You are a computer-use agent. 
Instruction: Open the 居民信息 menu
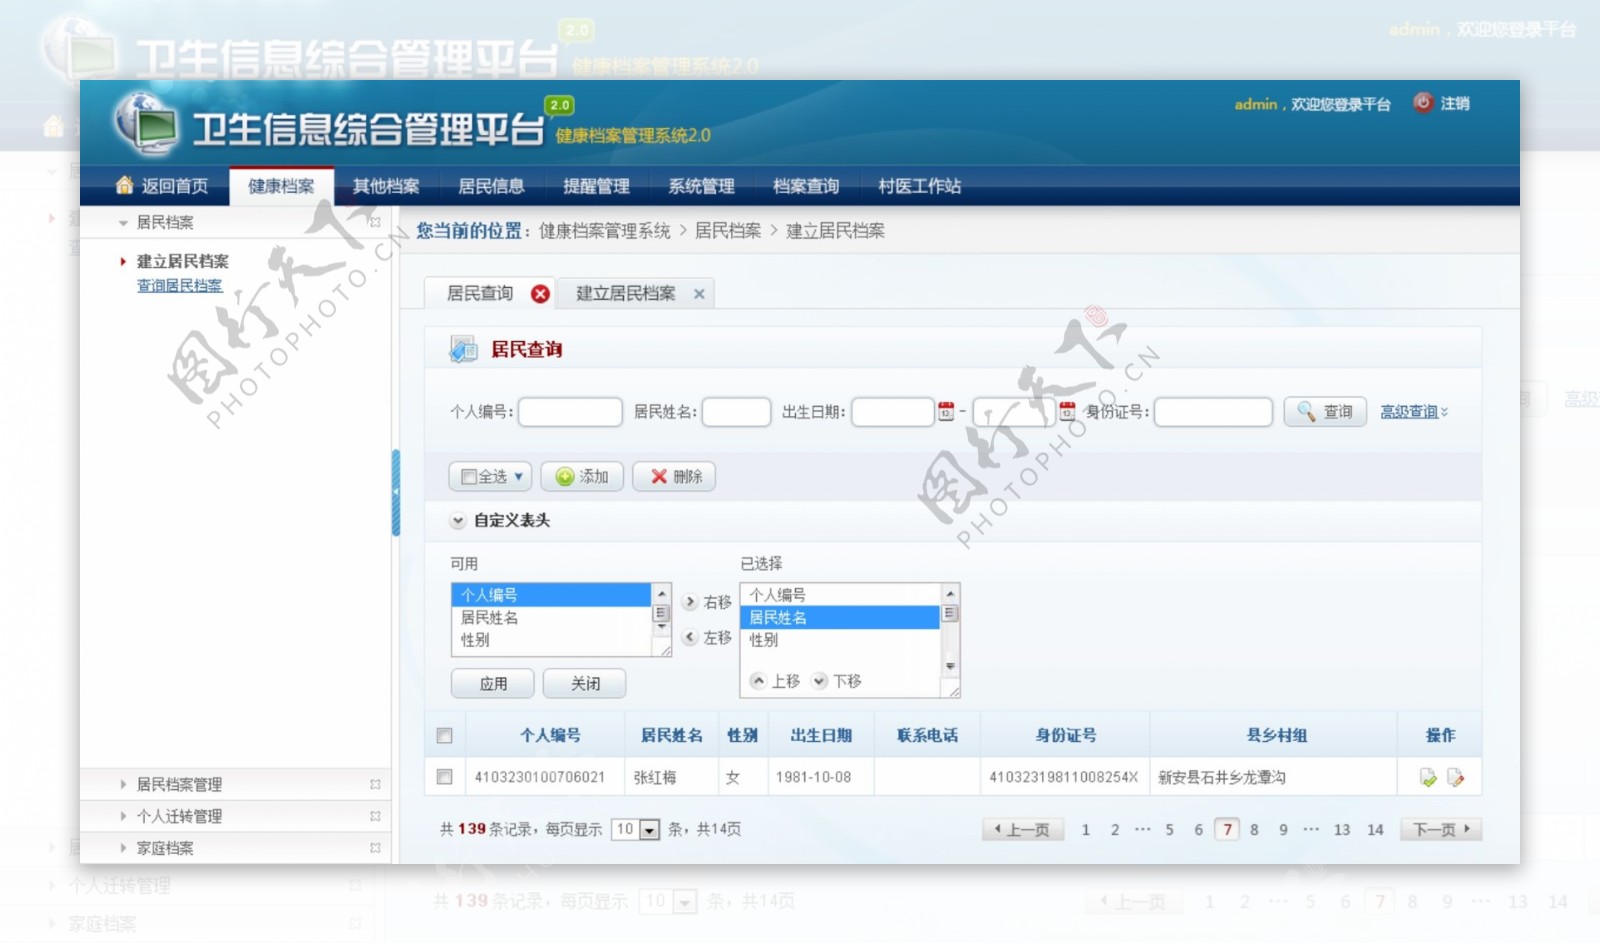click(491, 186)
